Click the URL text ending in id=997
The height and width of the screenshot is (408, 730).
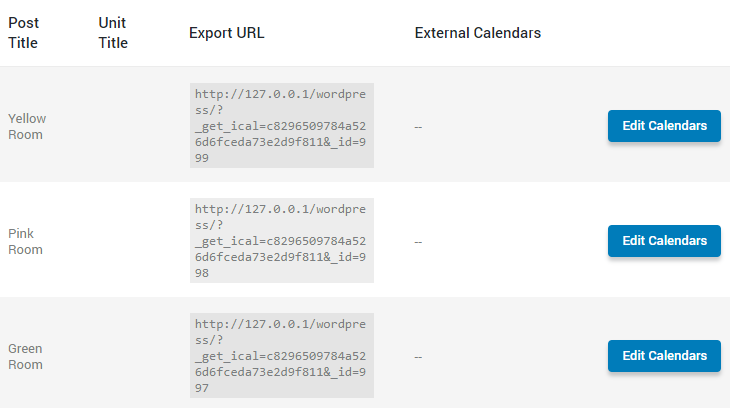(280, 356)
